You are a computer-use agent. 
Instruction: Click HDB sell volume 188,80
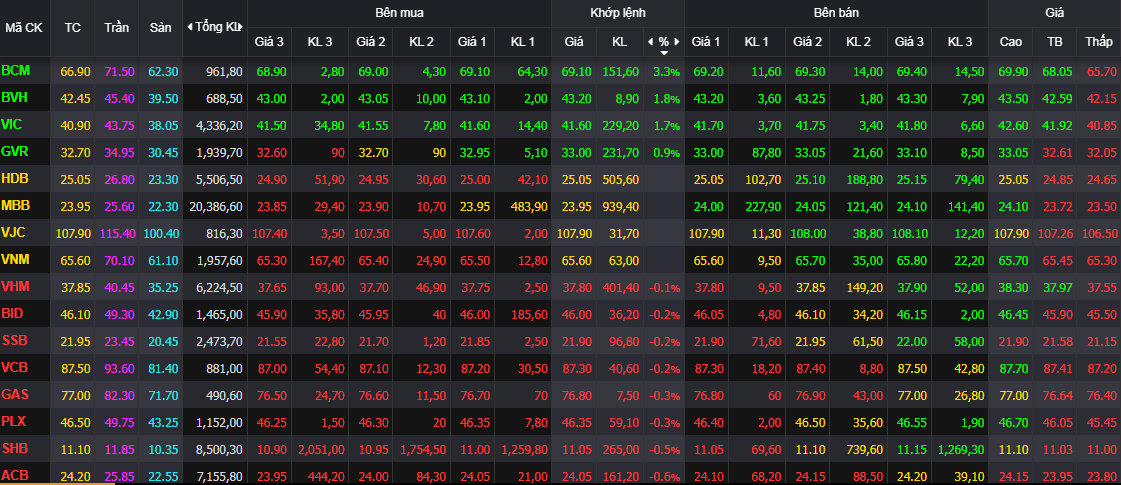[864, 180]
